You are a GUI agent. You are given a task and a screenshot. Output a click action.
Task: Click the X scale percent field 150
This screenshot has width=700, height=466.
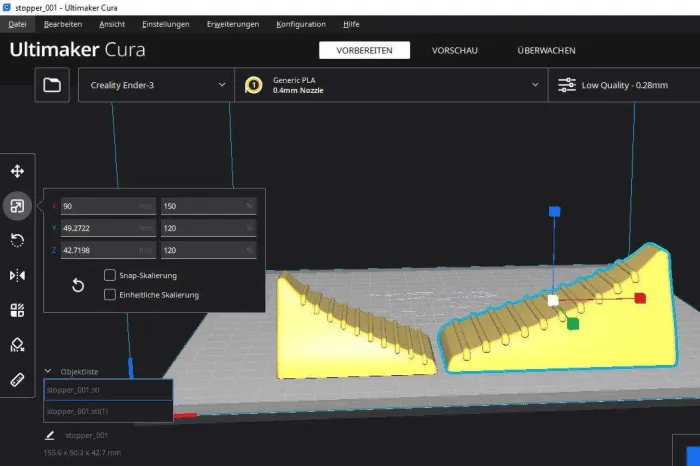(x=209, y=206)
